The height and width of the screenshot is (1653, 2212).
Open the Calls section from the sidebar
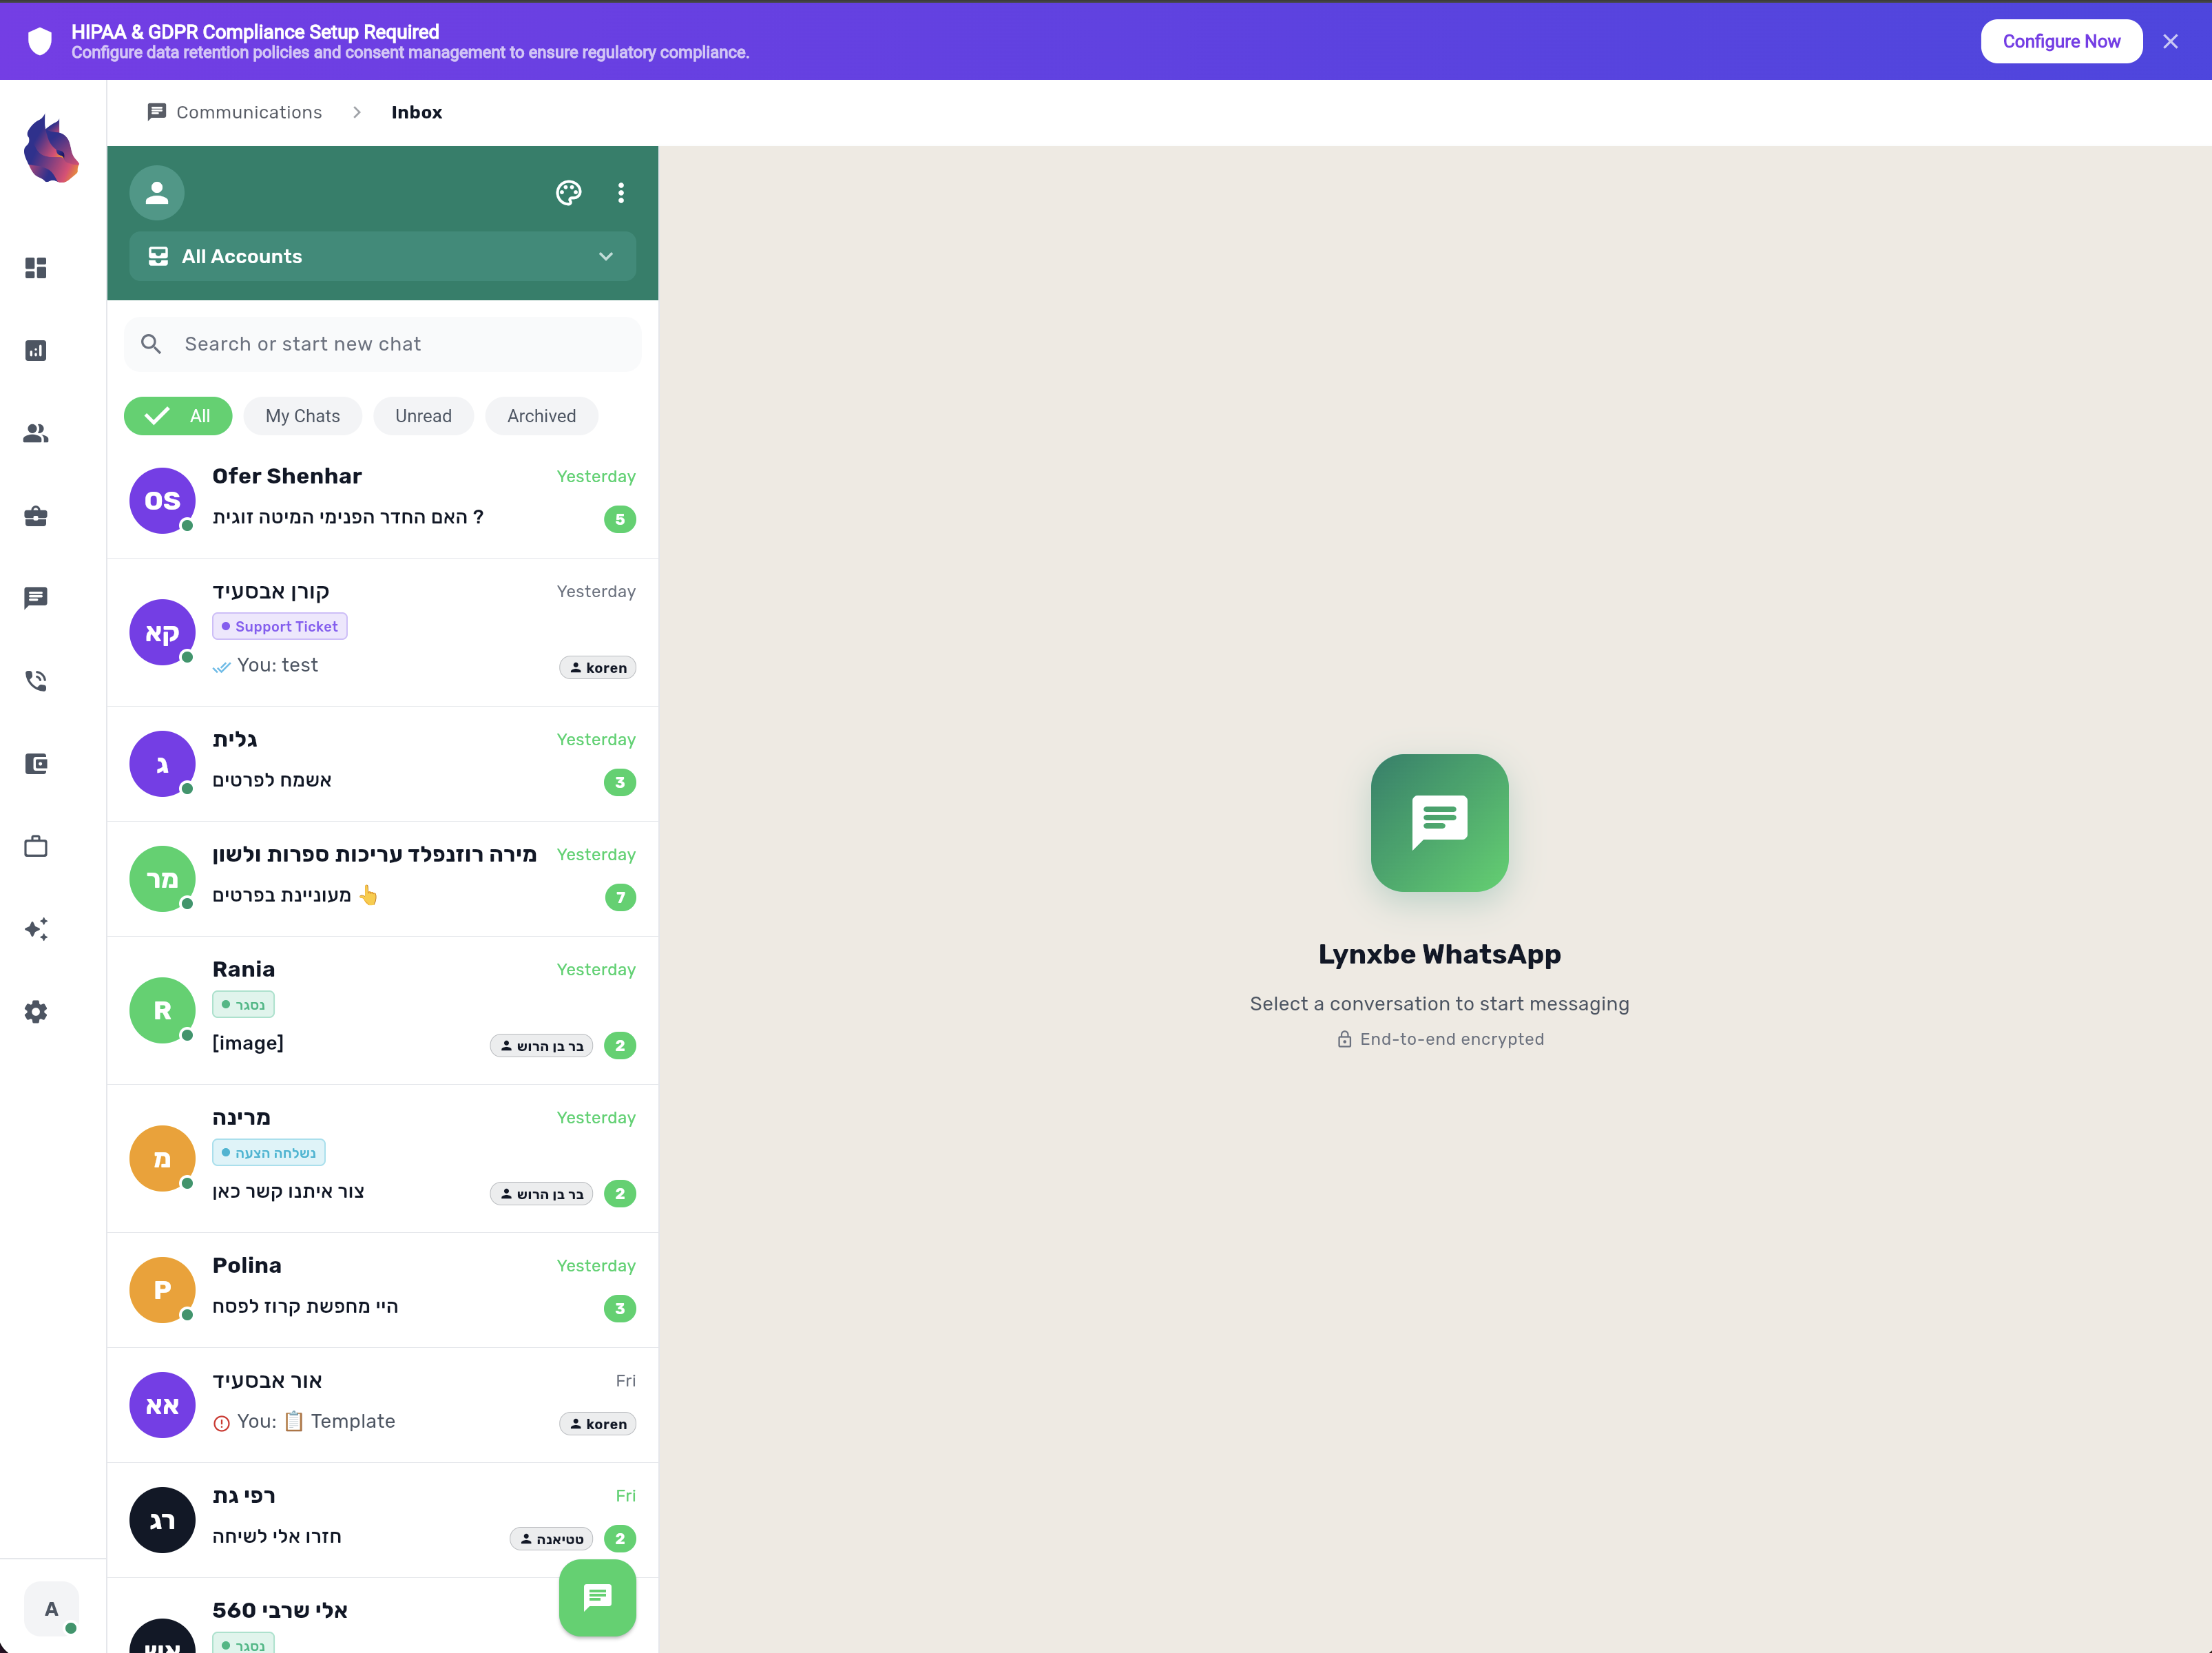point(36,680)
